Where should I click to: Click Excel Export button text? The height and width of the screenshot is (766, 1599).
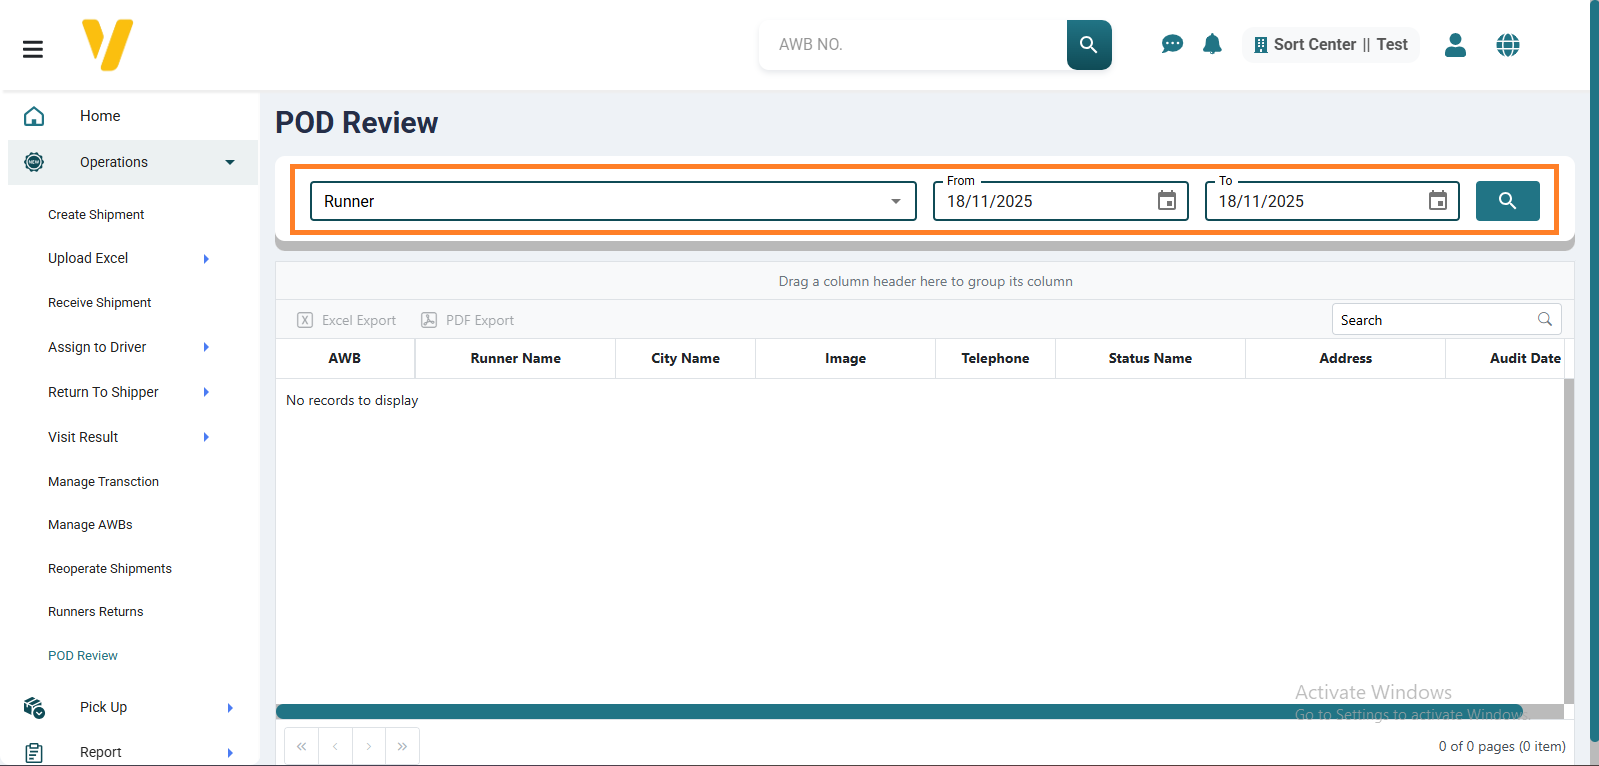(x=359, y=320)
